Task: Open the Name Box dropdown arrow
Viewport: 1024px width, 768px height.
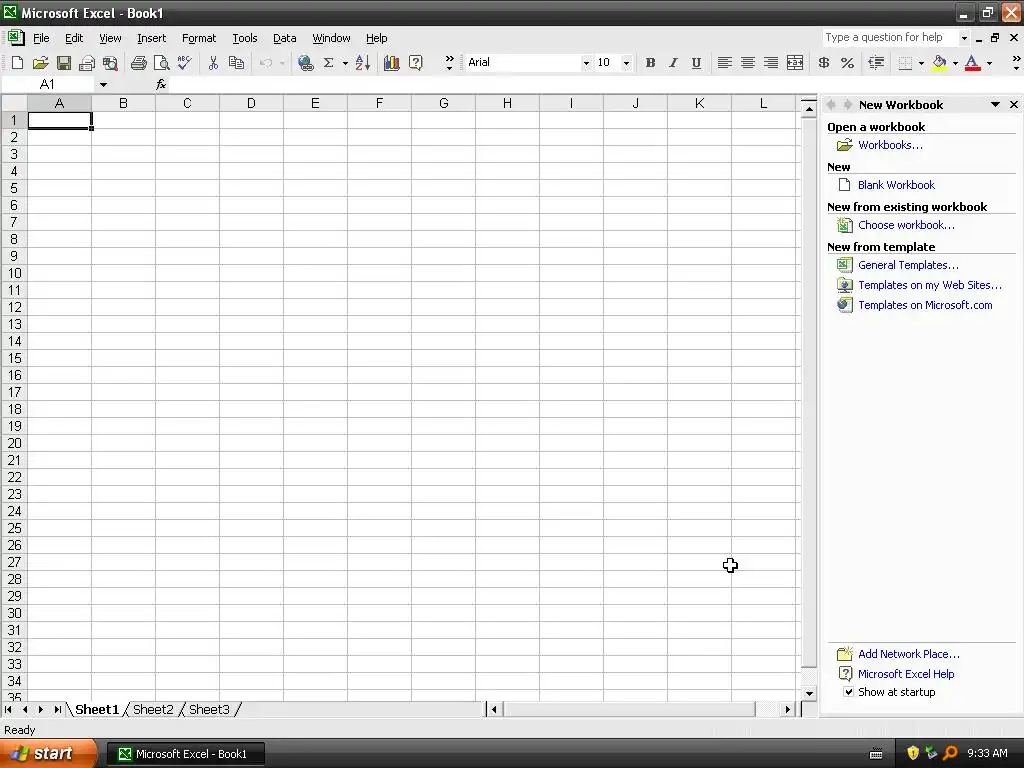Action: [x=103, y=84]
